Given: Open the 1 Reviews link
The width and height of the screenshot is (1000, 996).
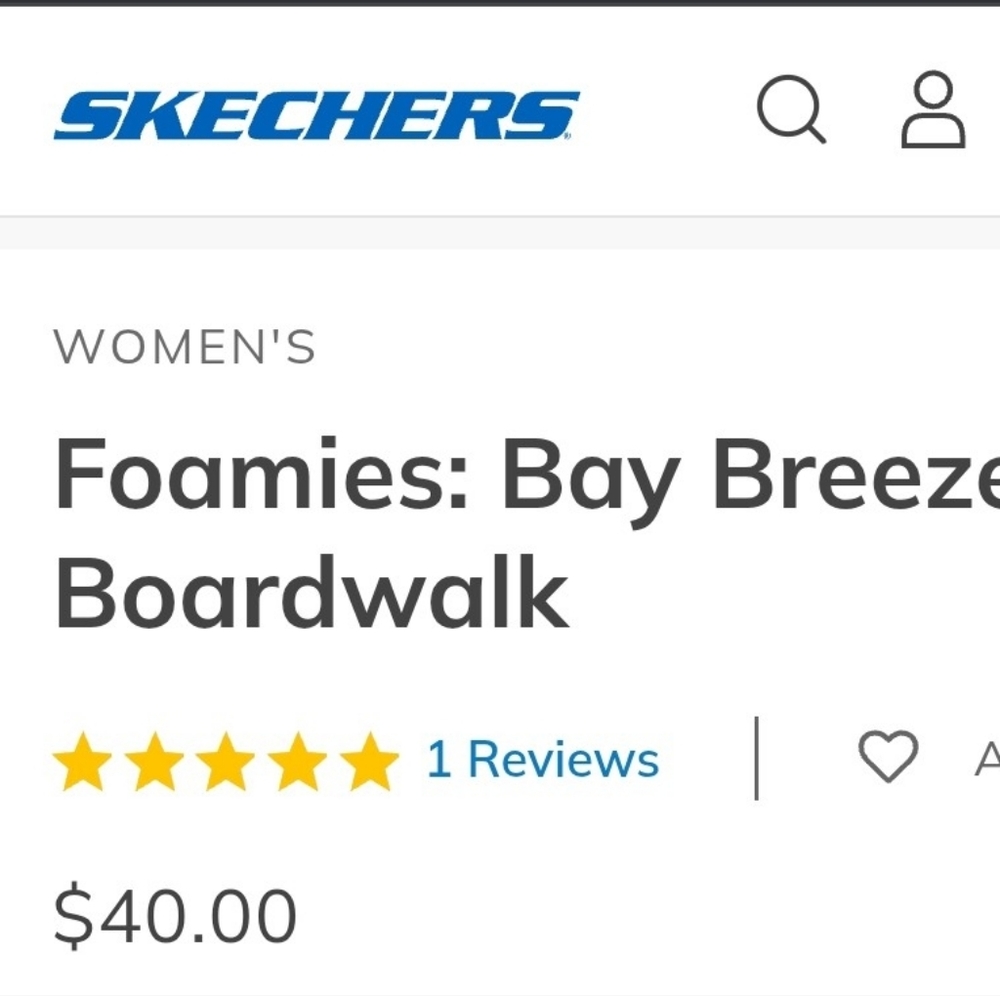Looking at the screenshot, I should 543,759.
